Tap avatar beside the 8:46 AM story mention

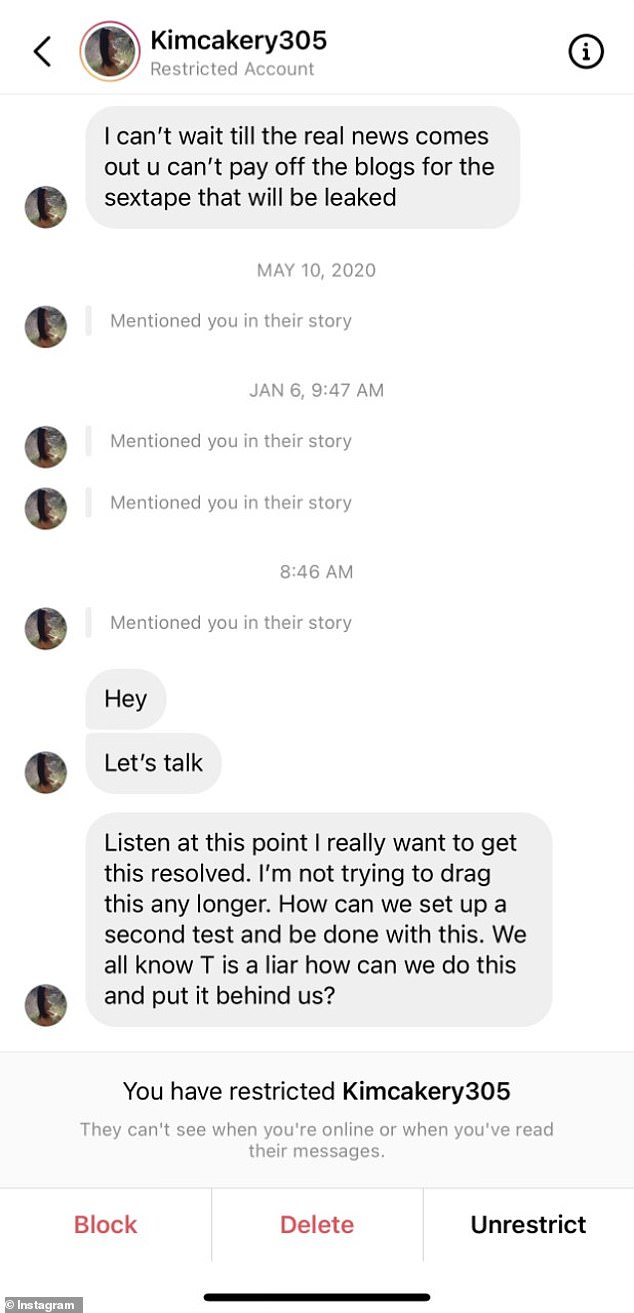tap(45, 628)
